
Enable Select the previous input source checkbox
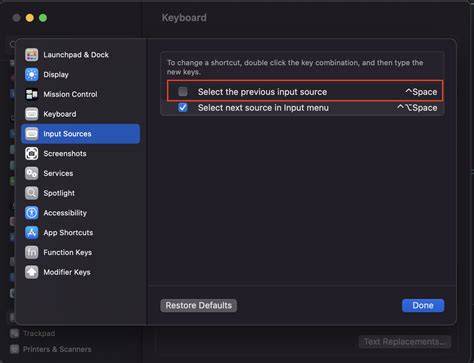(x=183, y=91)
